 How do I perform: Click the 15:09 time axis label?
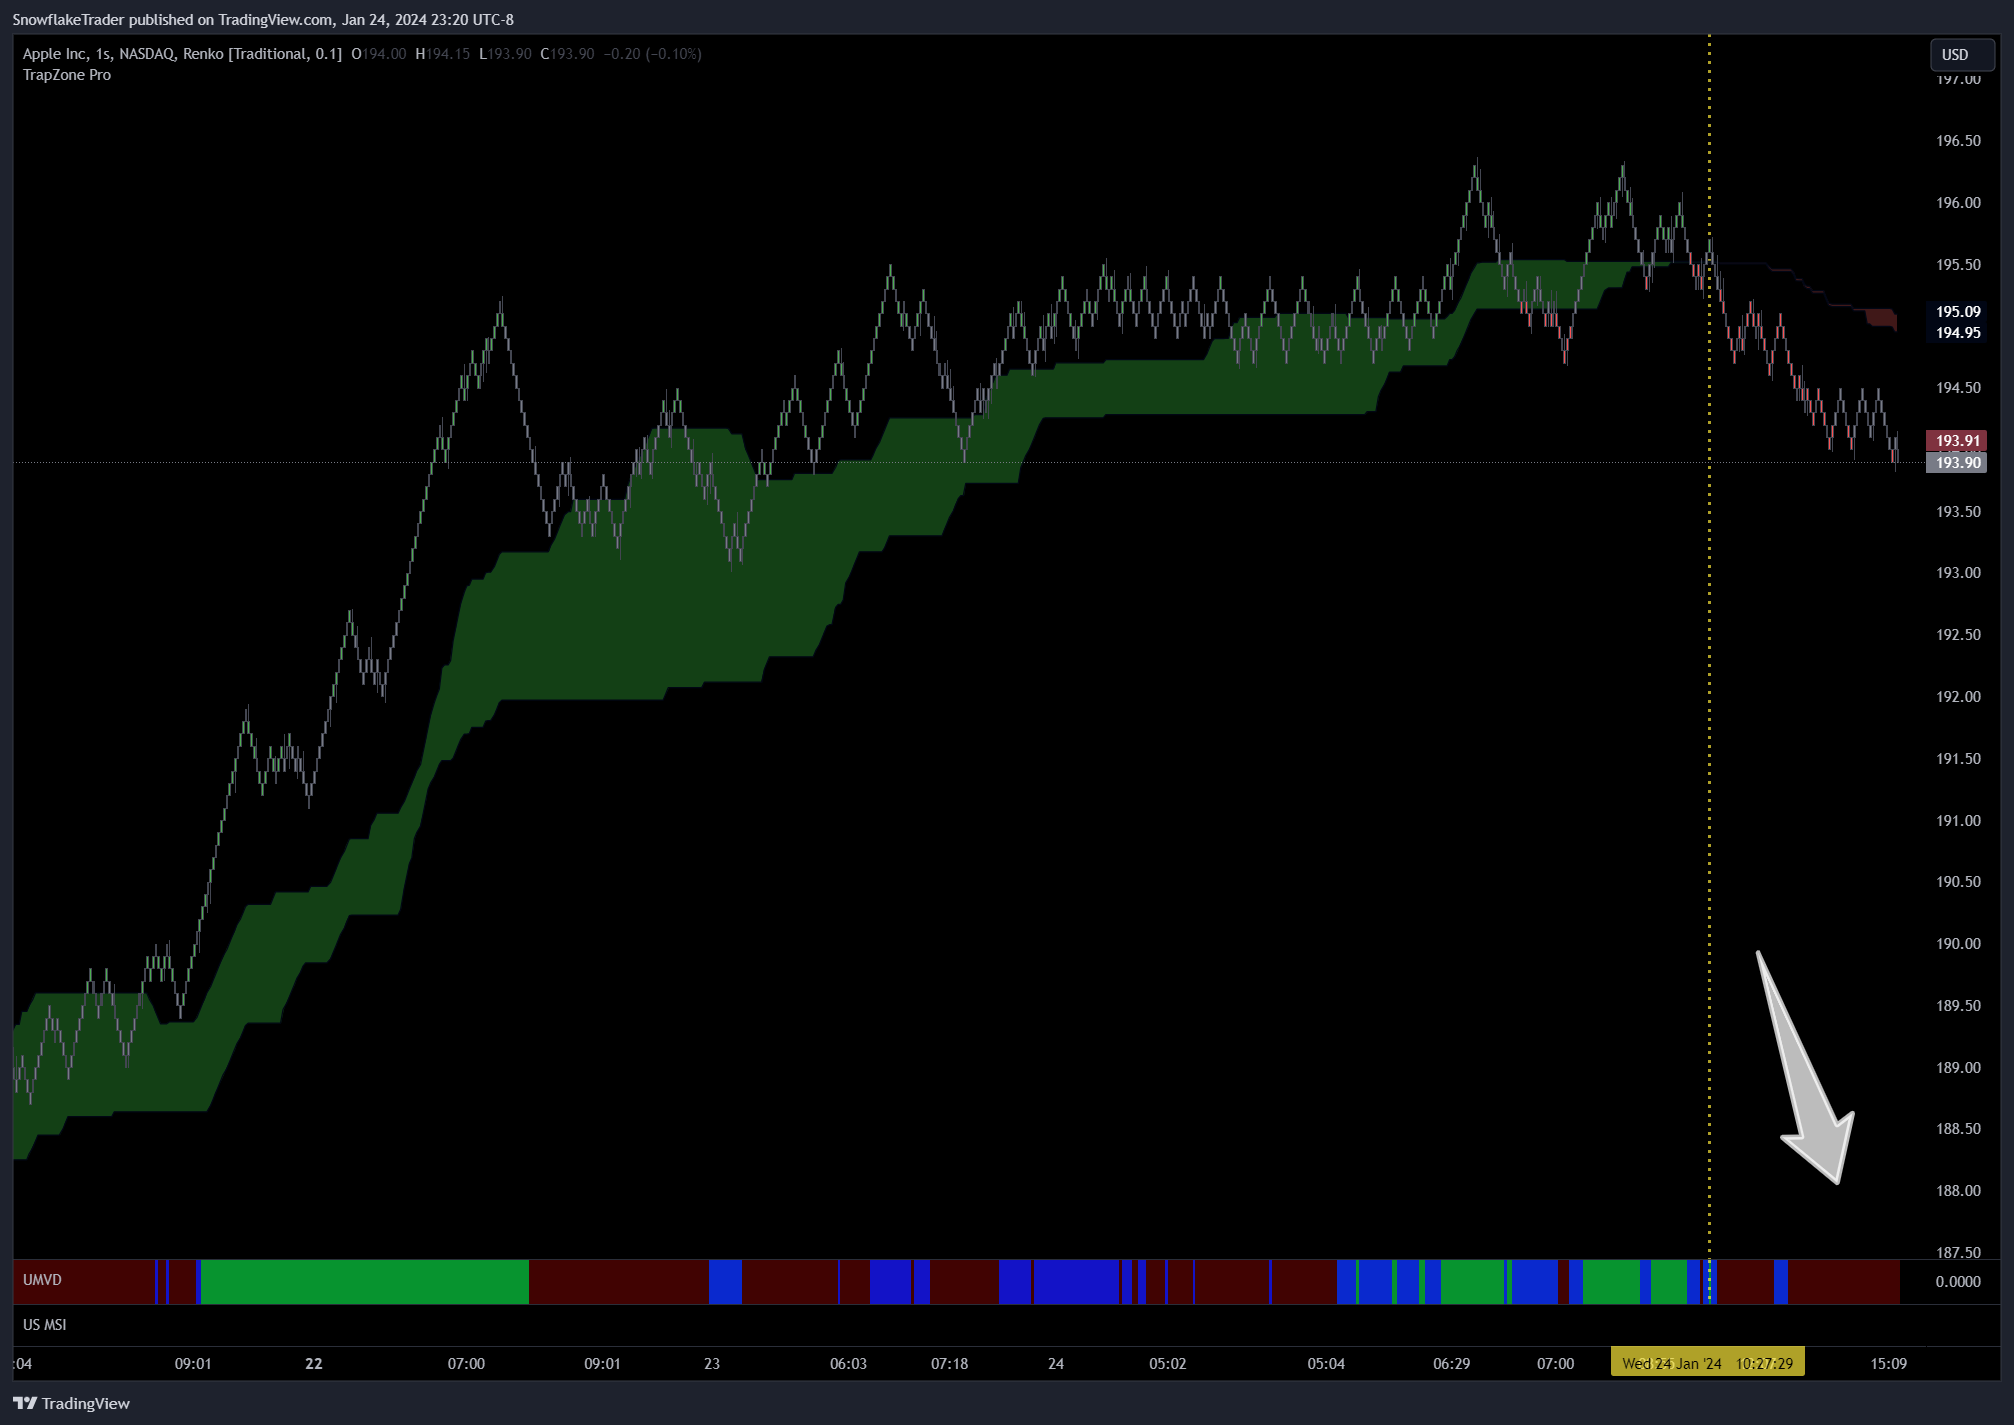[1888, 1363]
